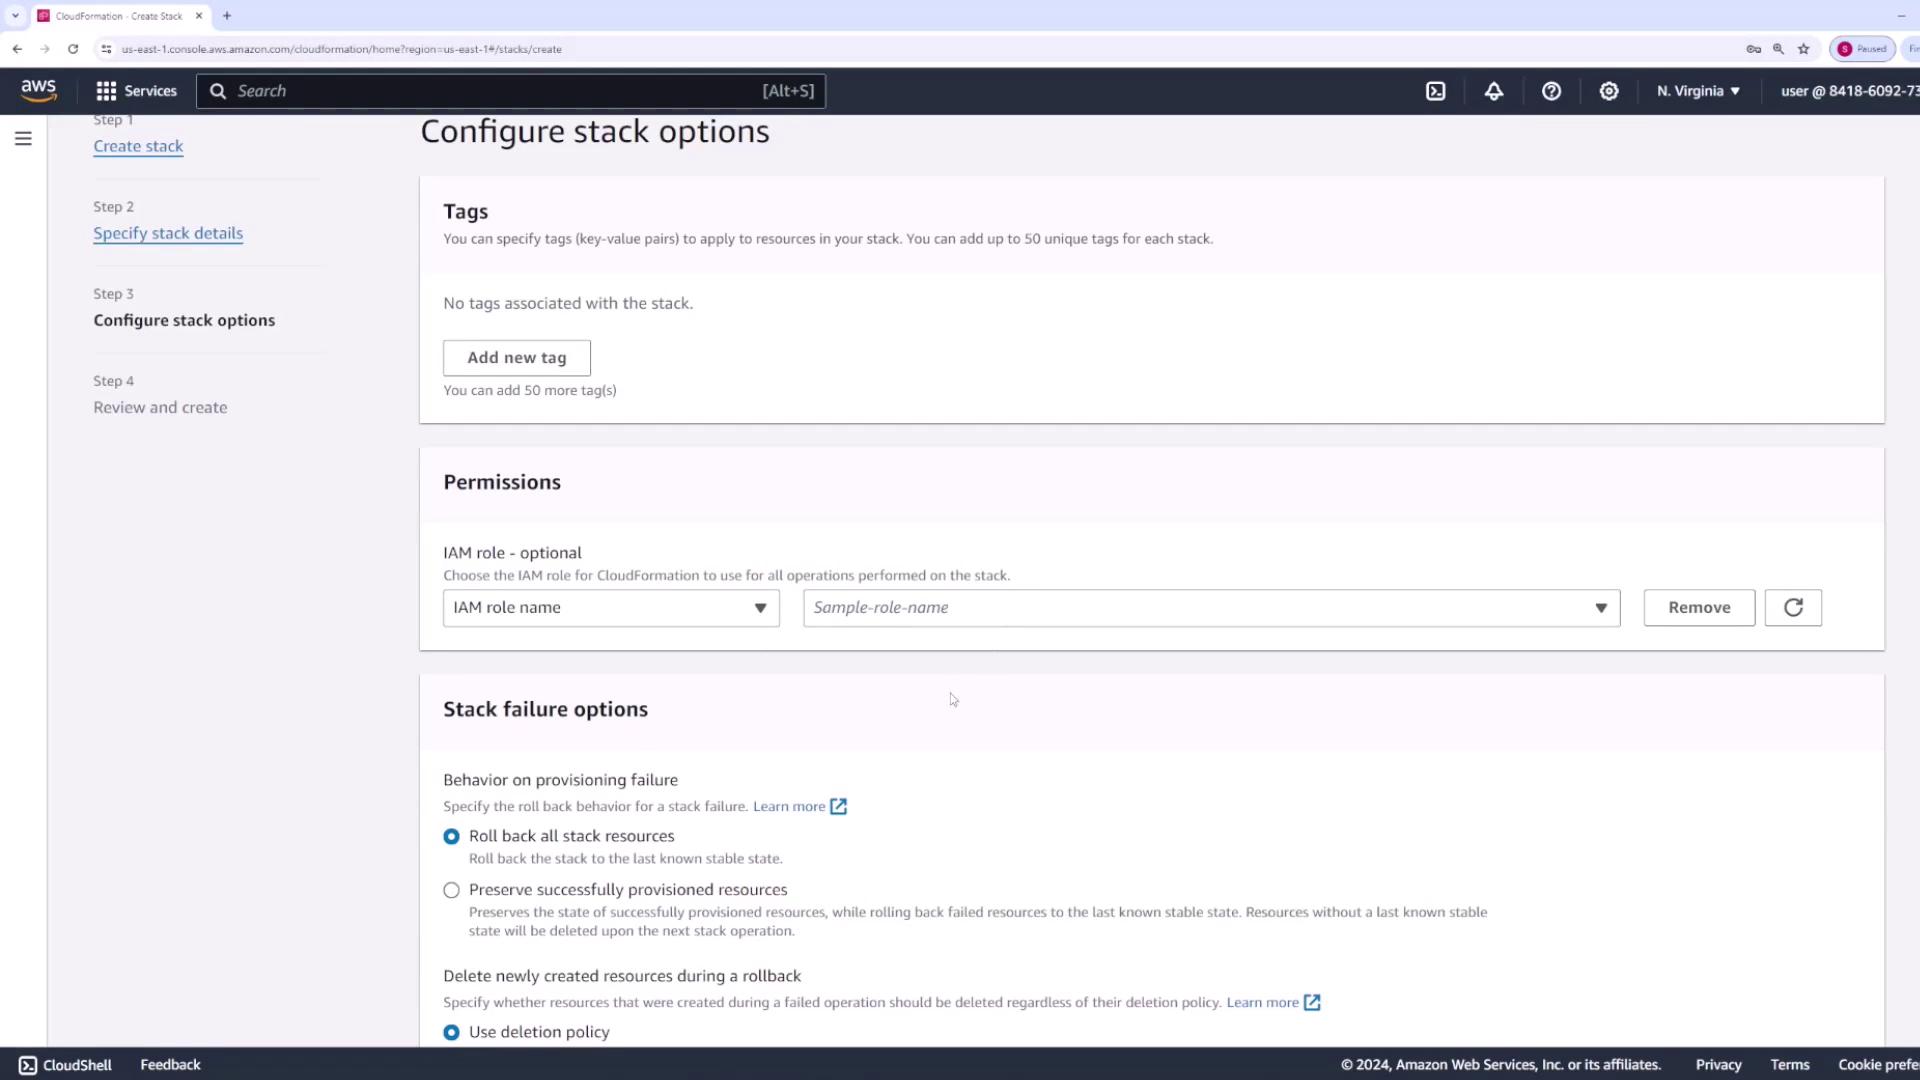
Task: Click the AWS logo home icon
Action: [x=39, y=90]
